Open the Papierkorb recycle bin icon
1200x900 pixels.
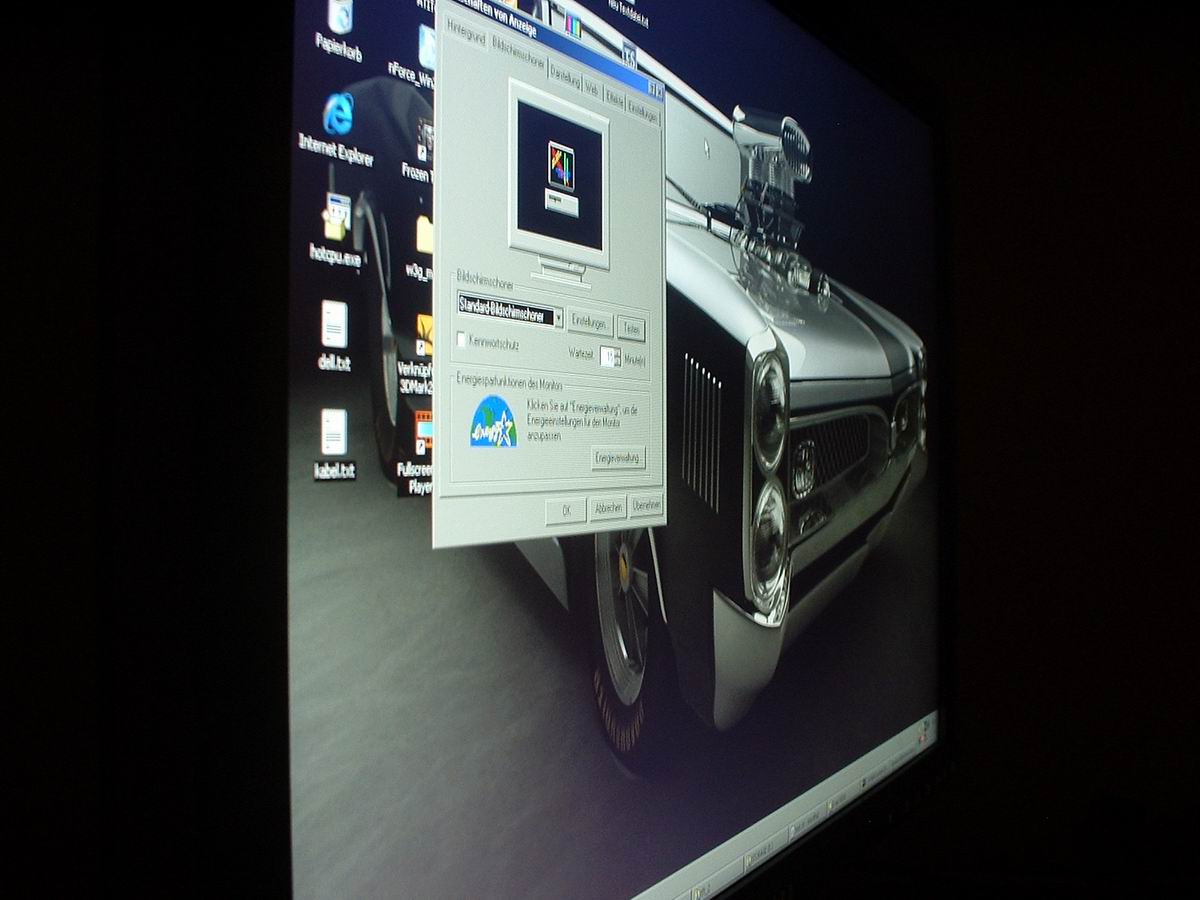(340, 18)
